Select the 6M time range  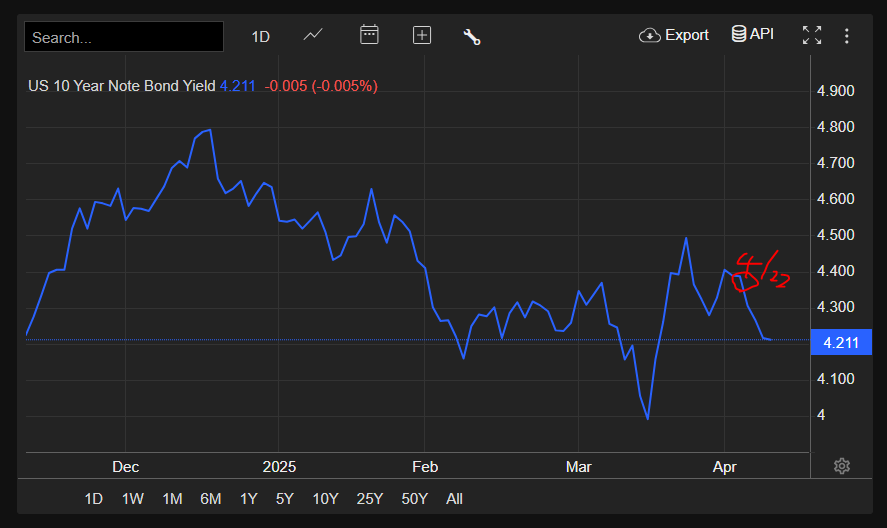click(x=210, y=499)
